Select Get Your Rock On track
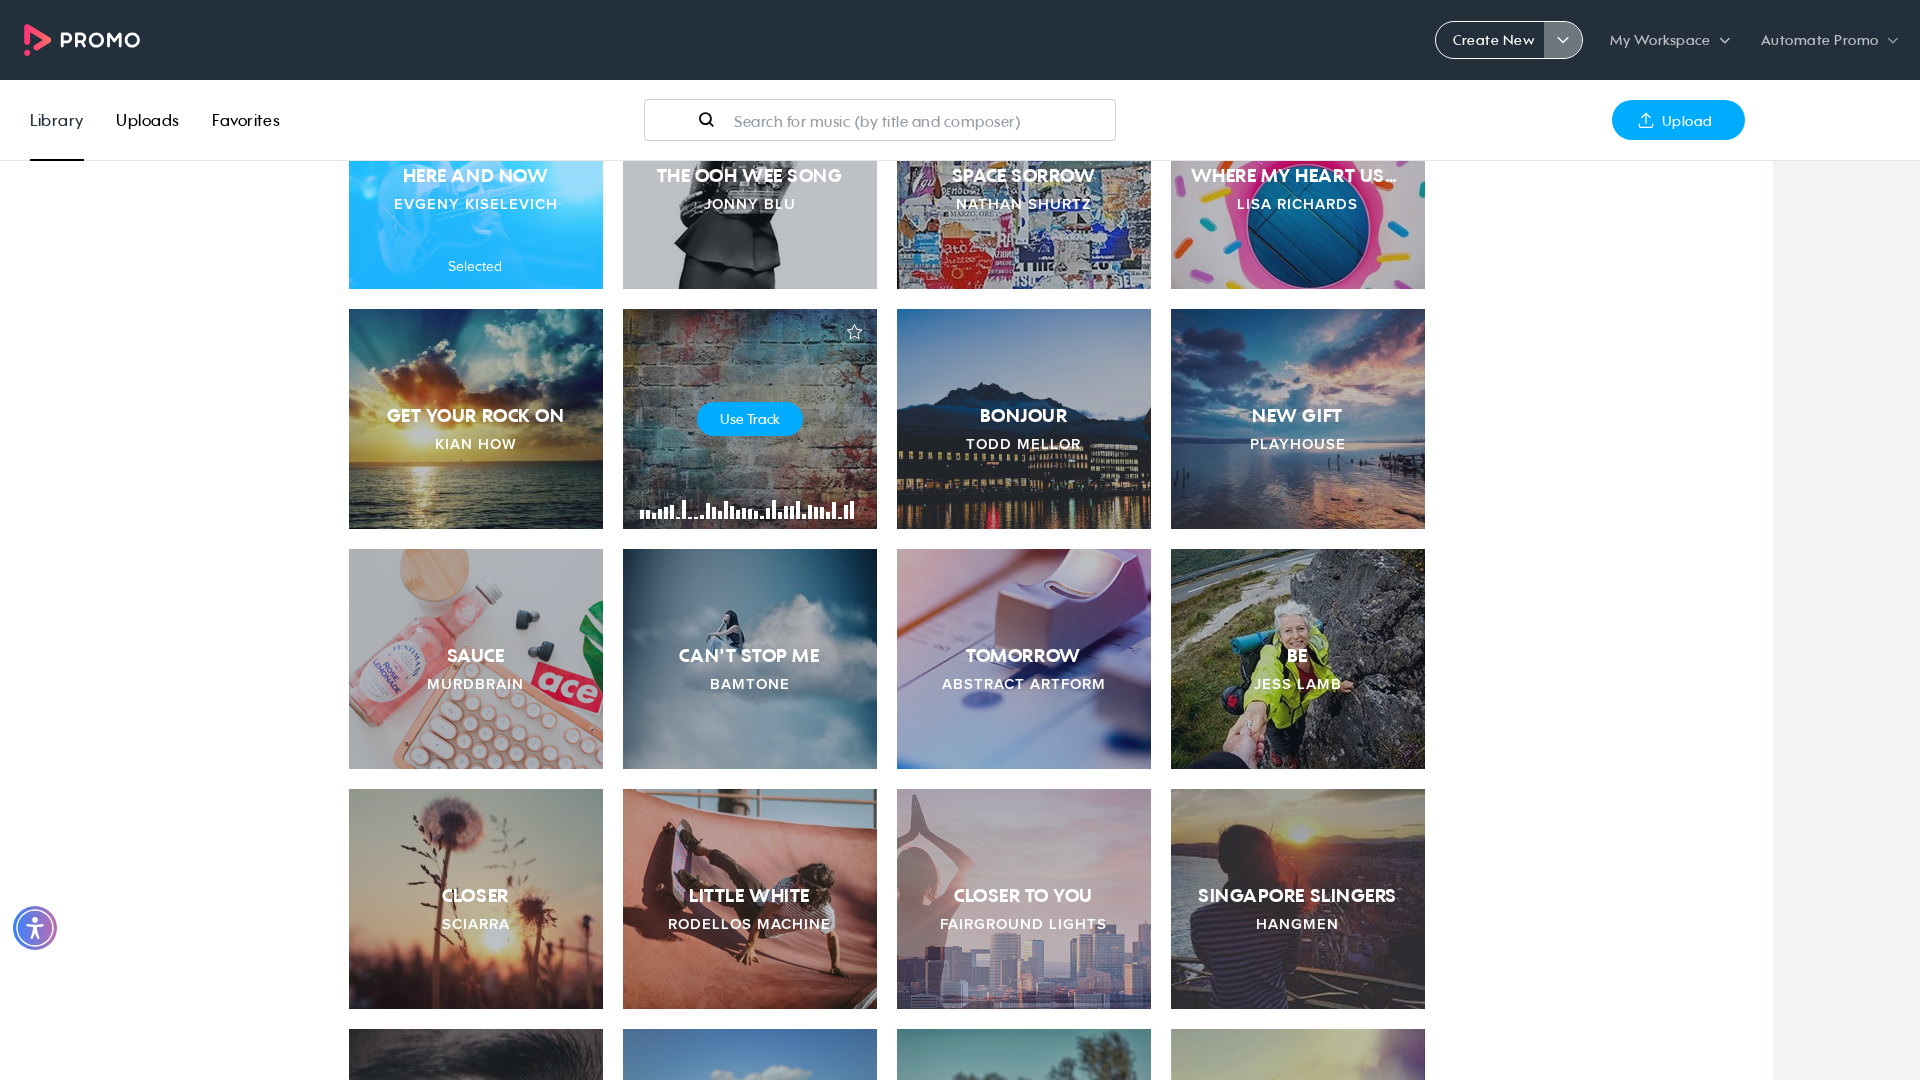Image resolution: width=1920 pixels, height=1080 pixels. [x=476, y=419]
